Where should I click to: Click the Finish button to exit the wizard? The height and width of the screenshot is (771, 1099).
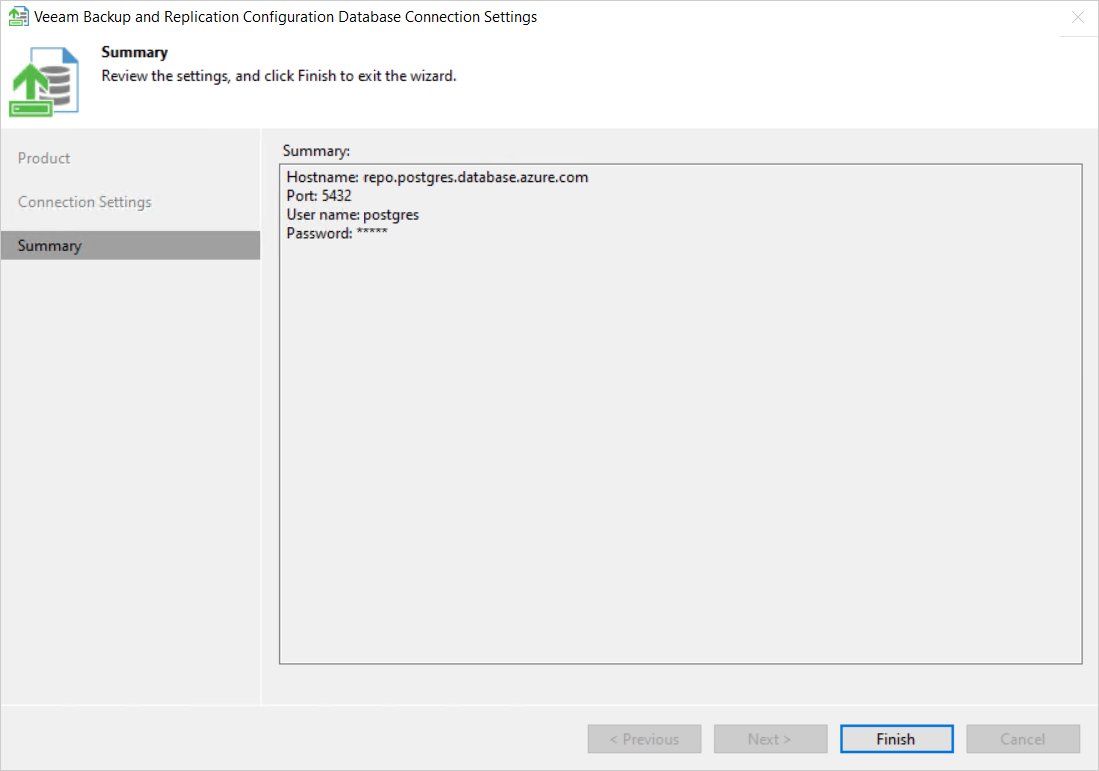point(896,738)
